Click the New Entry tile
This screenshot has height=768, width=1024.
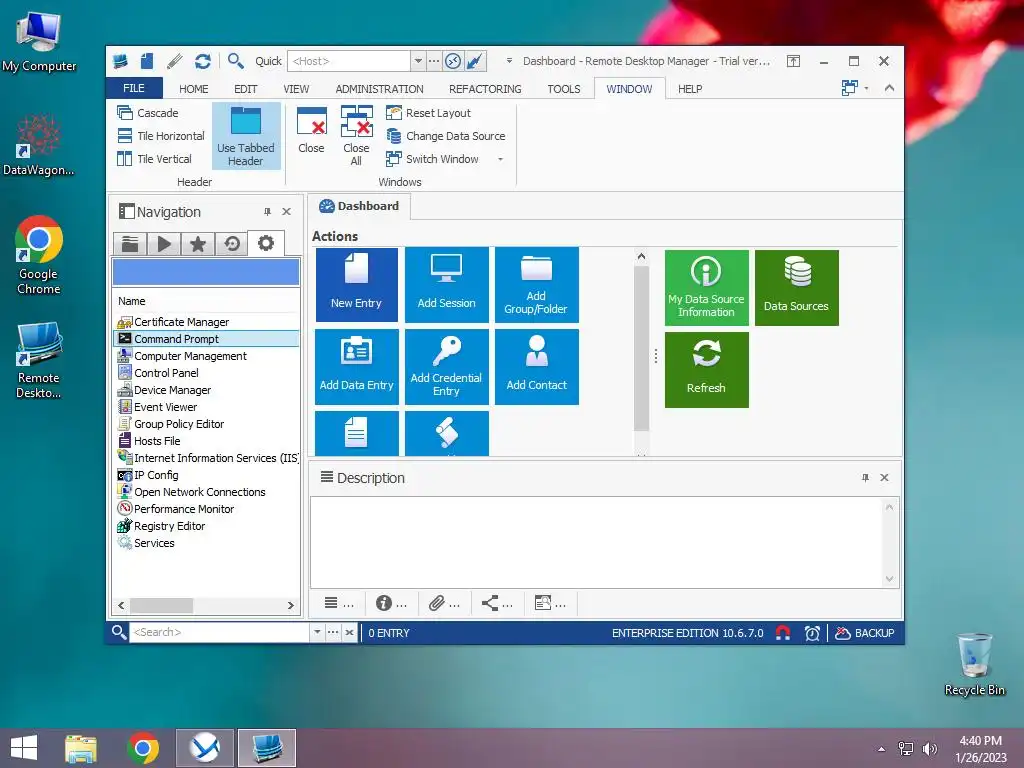(x=357, y=285)
